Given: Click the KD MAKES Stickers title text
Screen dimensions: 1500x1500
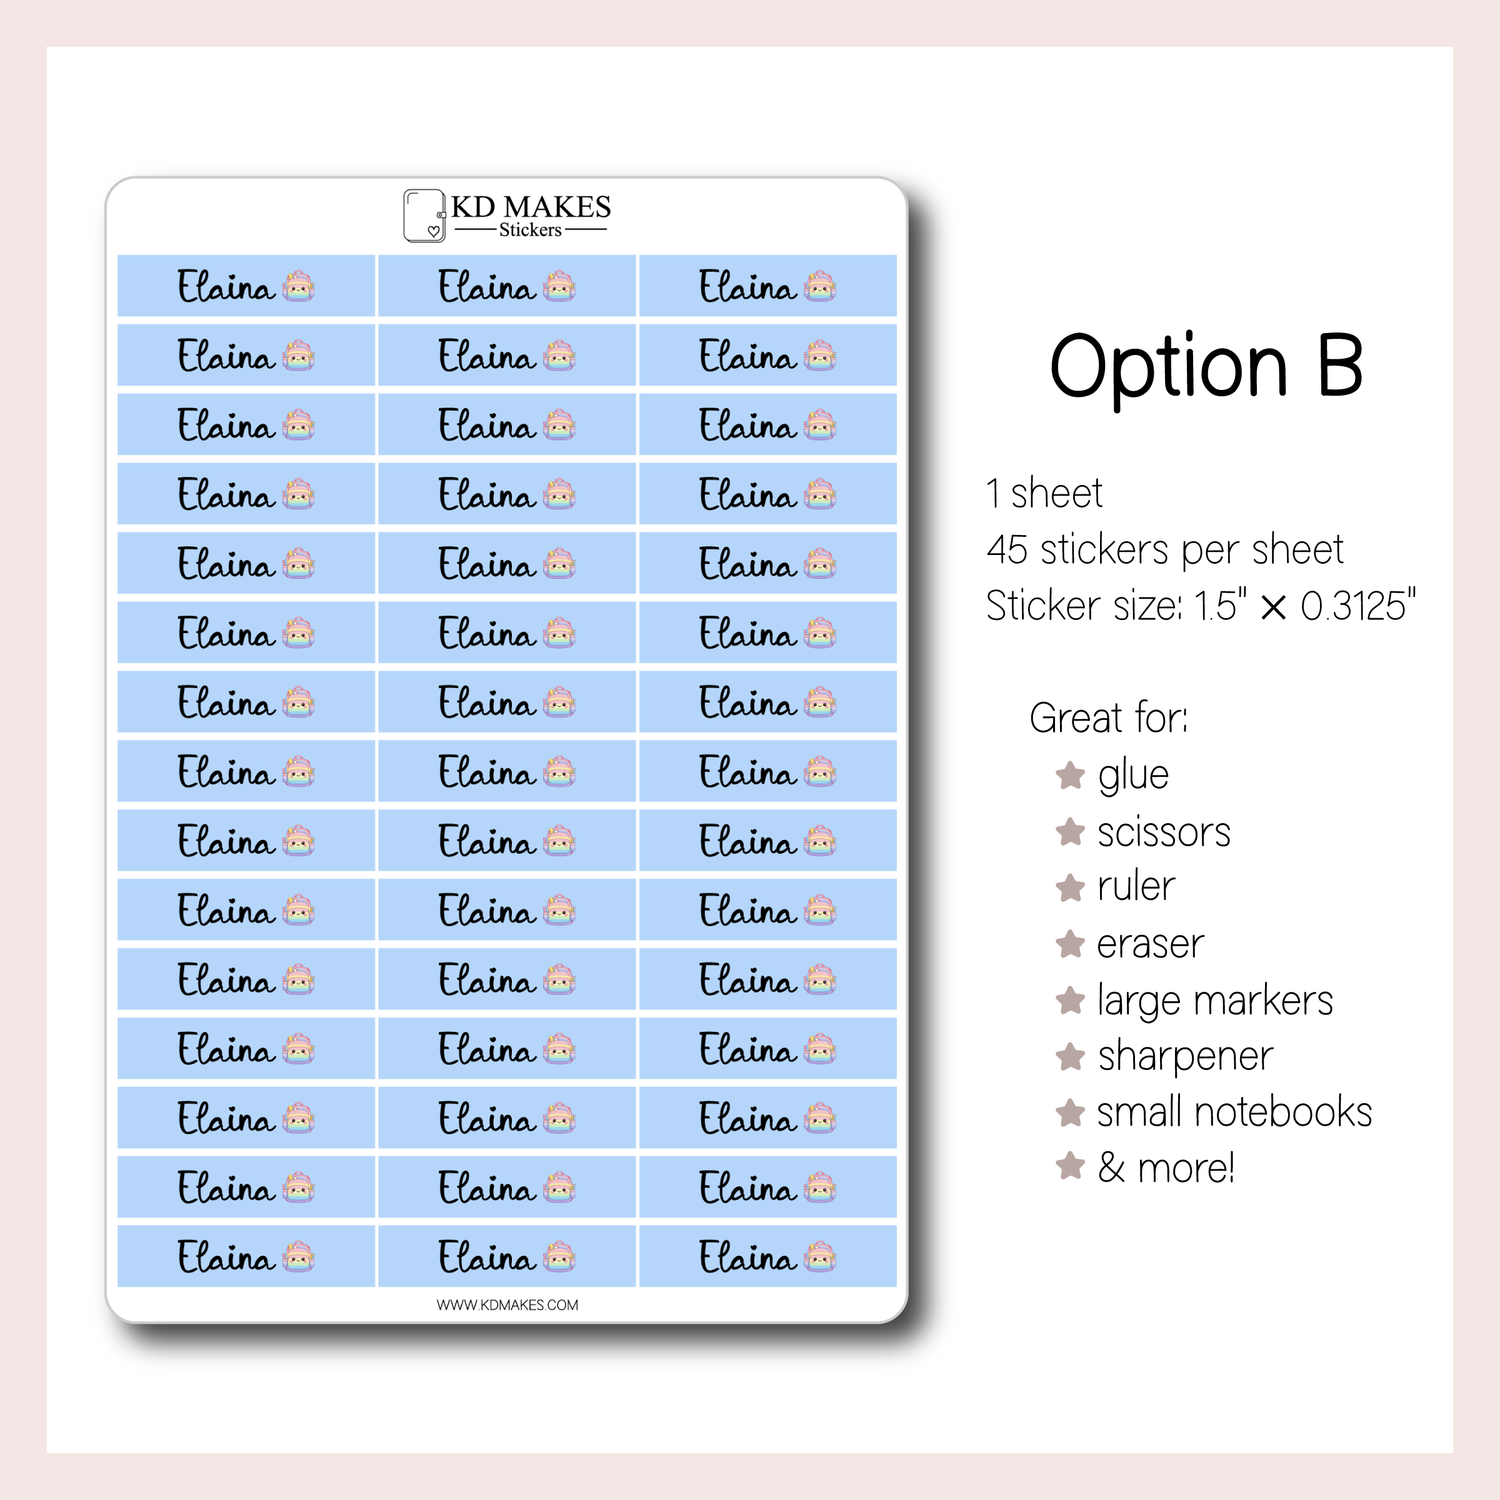Looking at the screenshot, I should coord(530,215).
